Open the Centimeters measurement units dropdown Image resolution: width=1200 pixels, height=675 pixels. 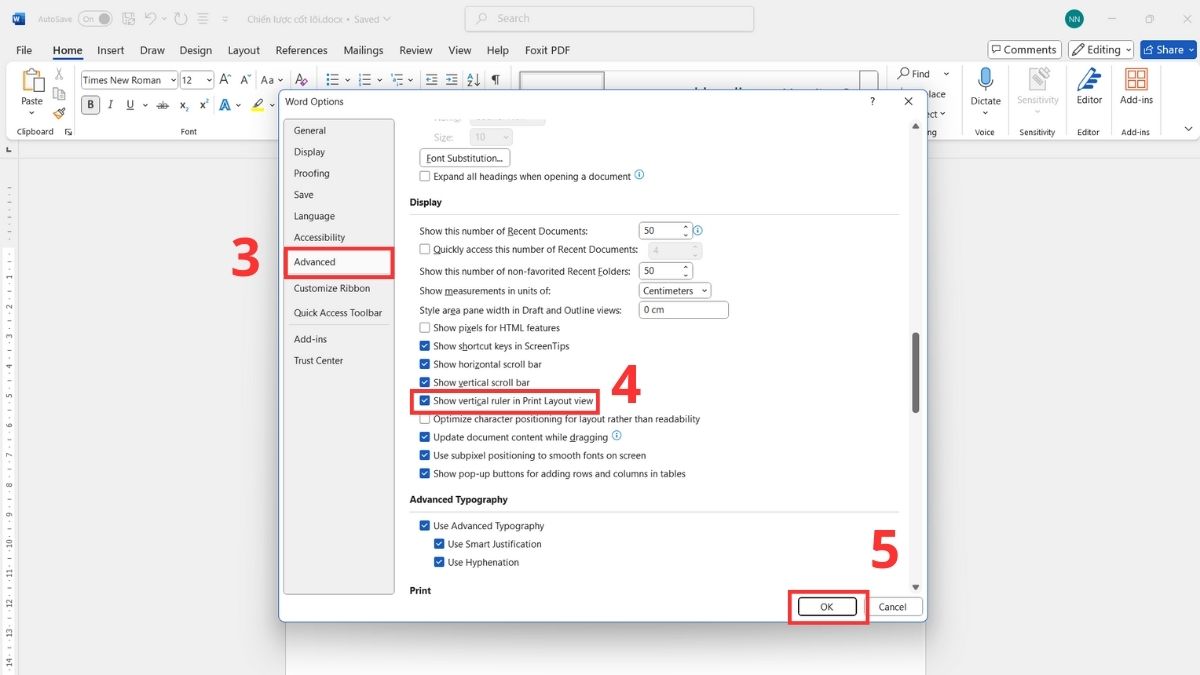675,290
